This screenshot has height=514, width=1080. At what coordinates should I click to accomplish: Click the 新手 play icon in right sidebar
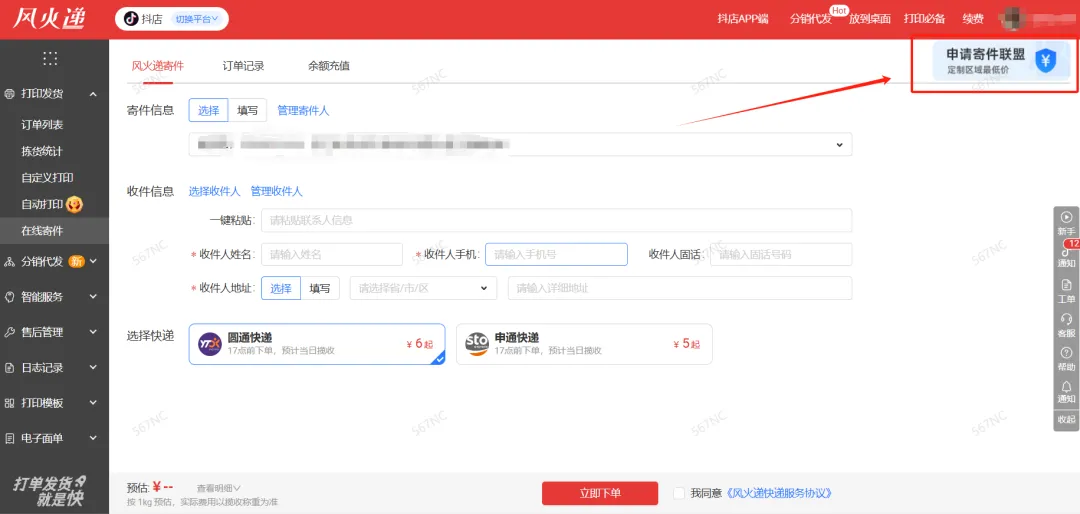click(x=1066, y=217)
